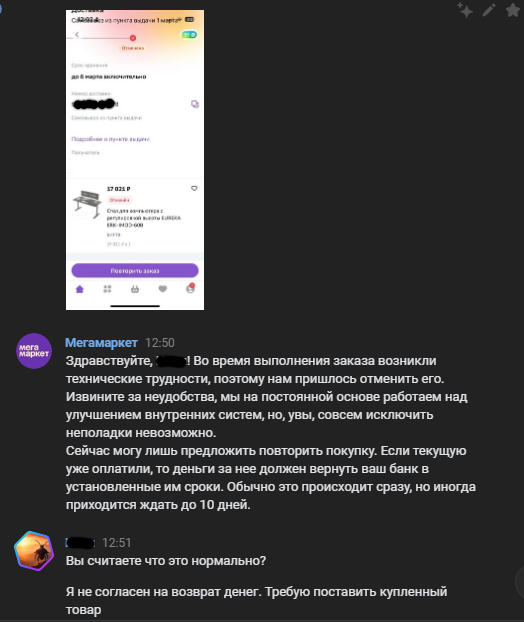Image resolution: width=524 pixels, height=622 pixels.
Task: Click the sparkle AI icon at top
Action: click(464, 10)
